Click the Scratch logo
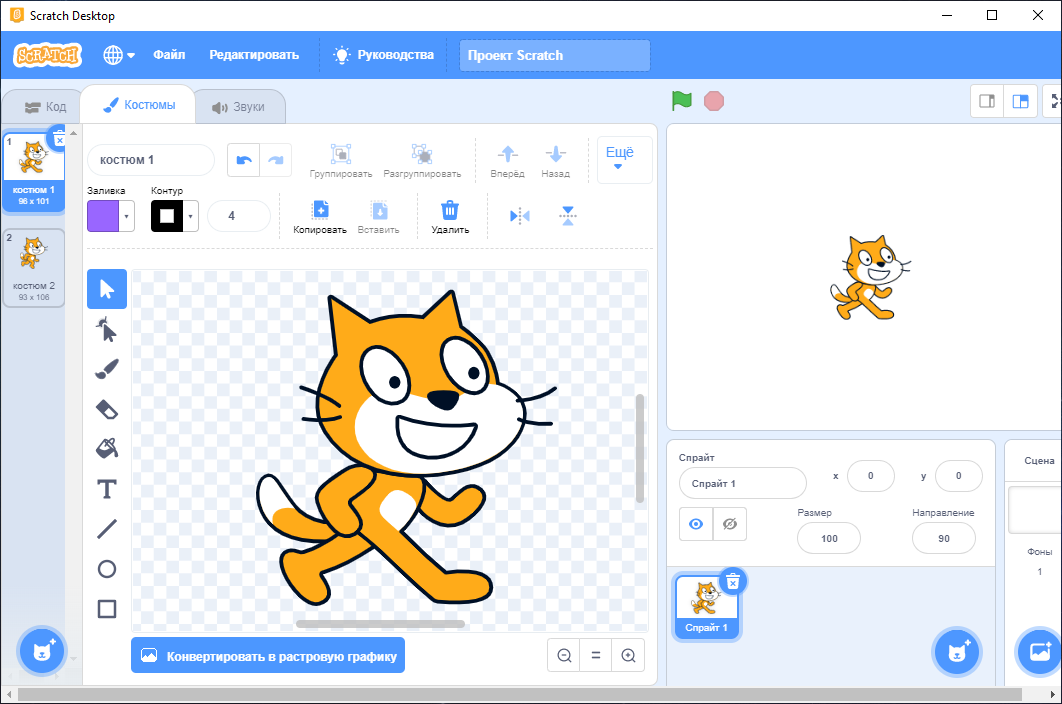The image size is (1062, 704). pyautogui.click(x=47, y=55)
